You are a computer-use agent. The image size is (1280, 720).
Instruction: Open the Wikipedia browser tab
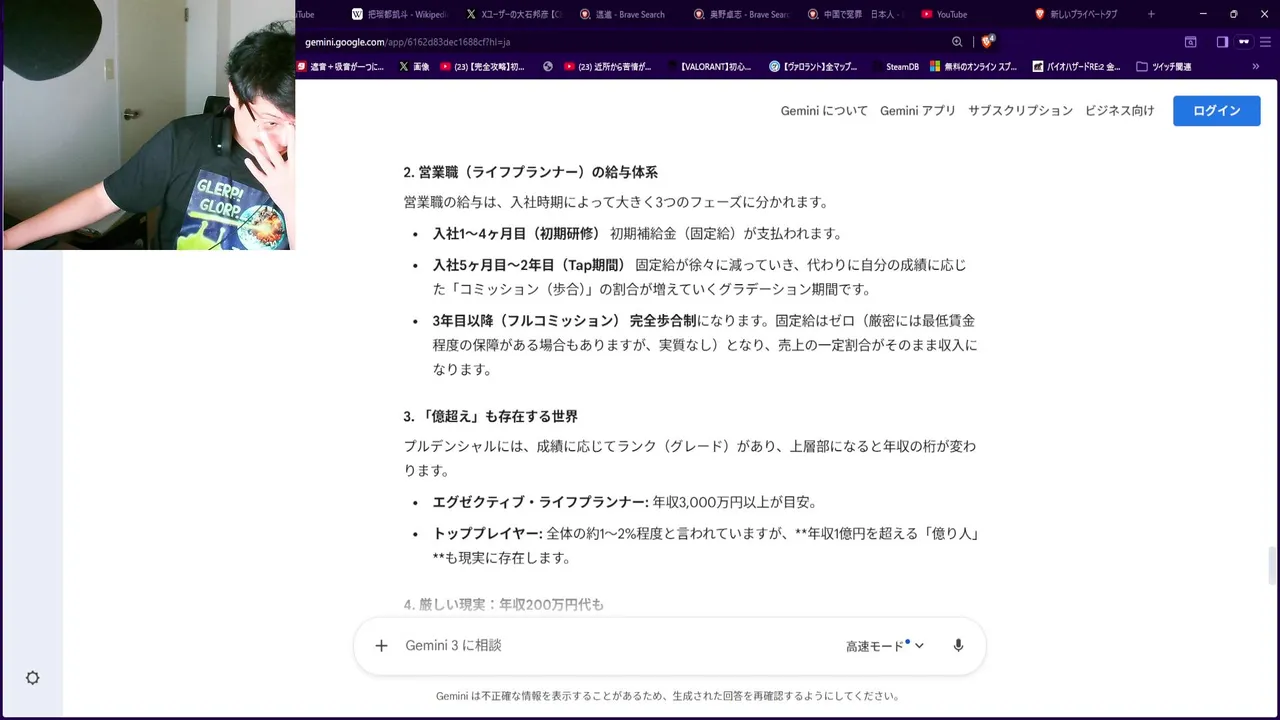(x=398, y=14)
